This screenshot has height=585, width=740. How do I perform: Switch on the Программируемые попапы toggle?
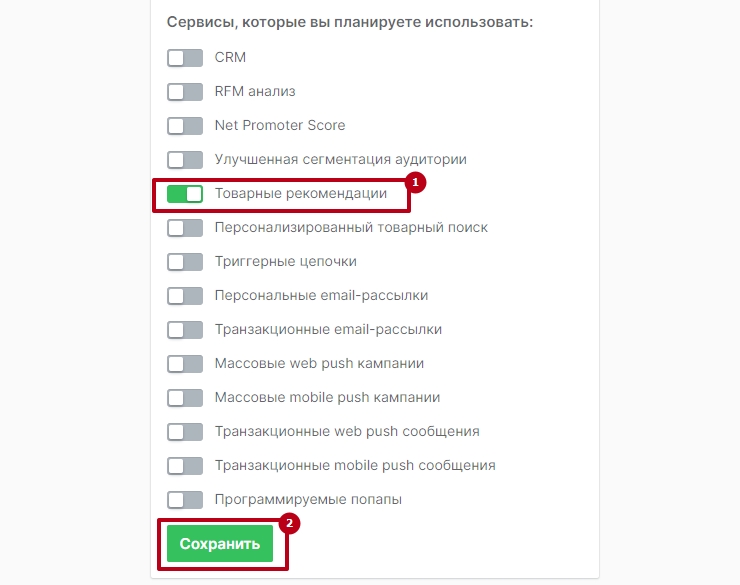(x=185, y=500)
